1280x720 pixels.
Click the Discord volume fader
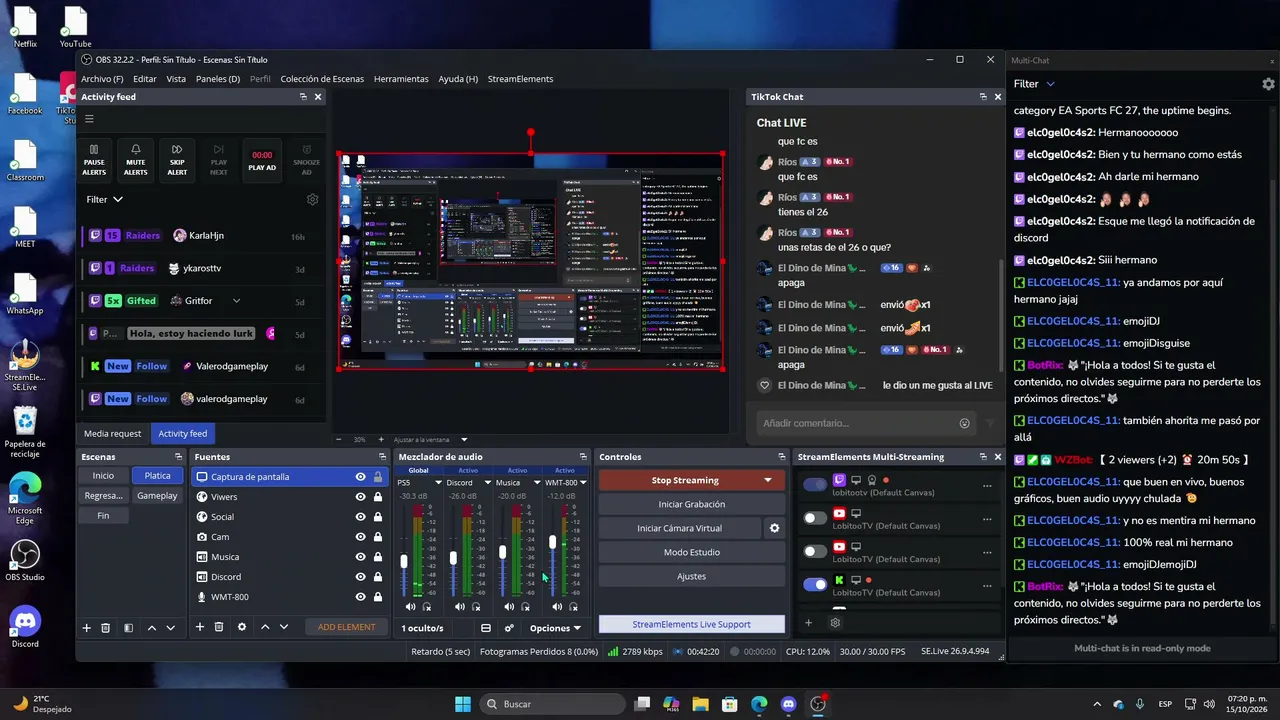click(x=453, y=558)
